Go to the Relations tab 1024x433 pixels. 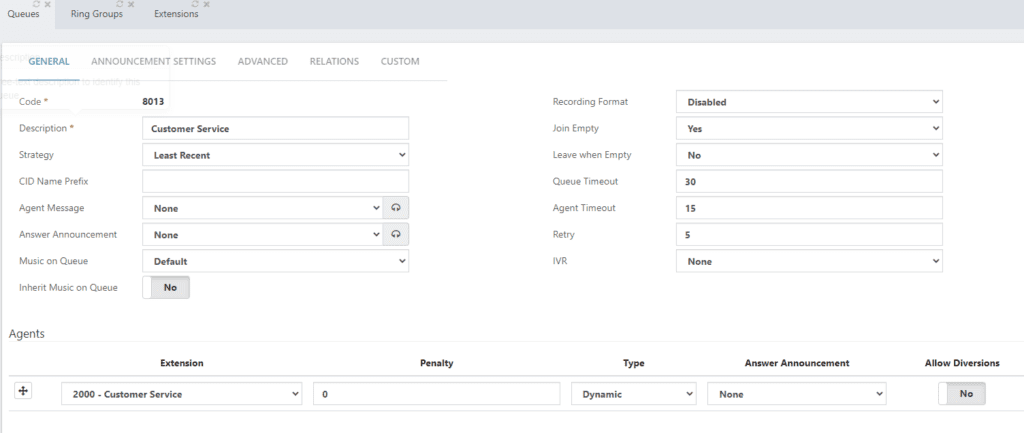coord(334,61)
